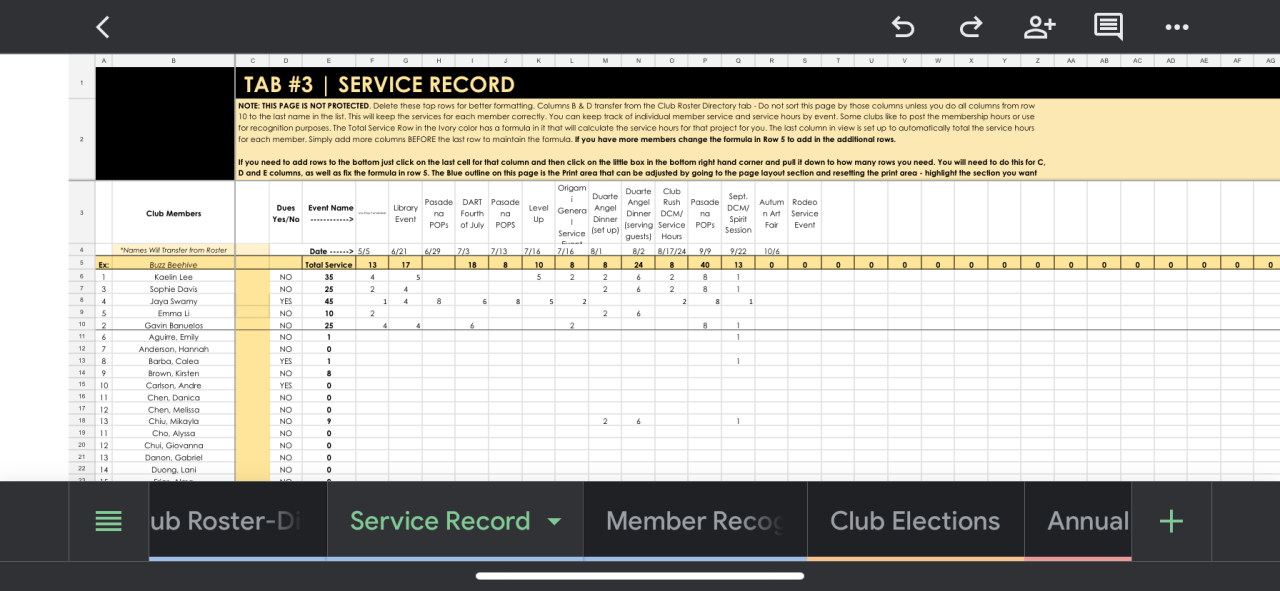1280x591 pixels.
Task: Add a new sheet with plus icon
Action: click(x=1170, y=521)
